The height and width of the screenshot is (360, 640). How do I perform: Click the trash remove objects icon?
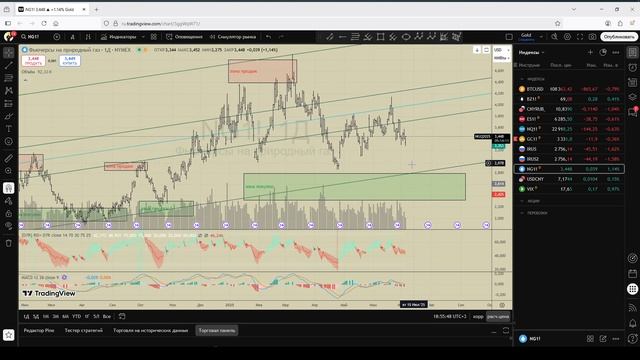[9, 243]
